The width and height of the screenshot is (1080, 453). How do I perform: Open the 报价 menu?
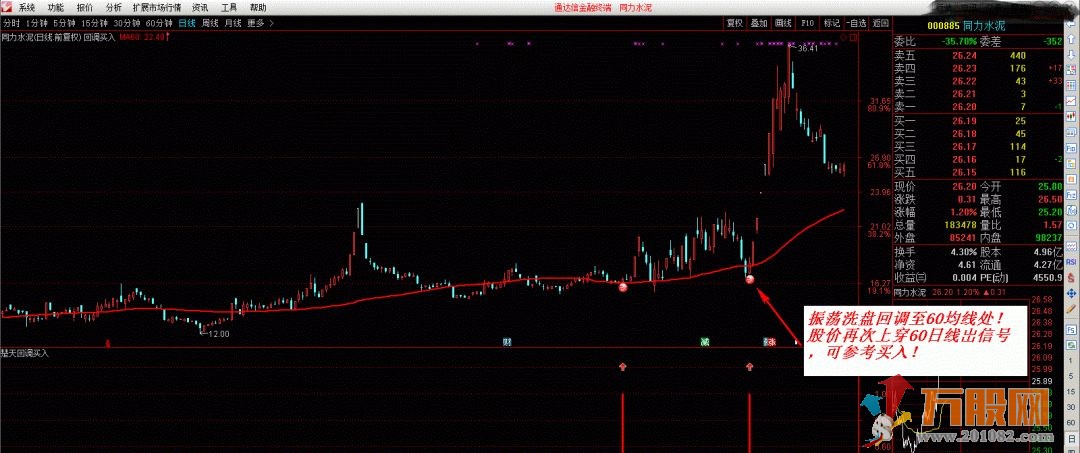pos(85,8)
